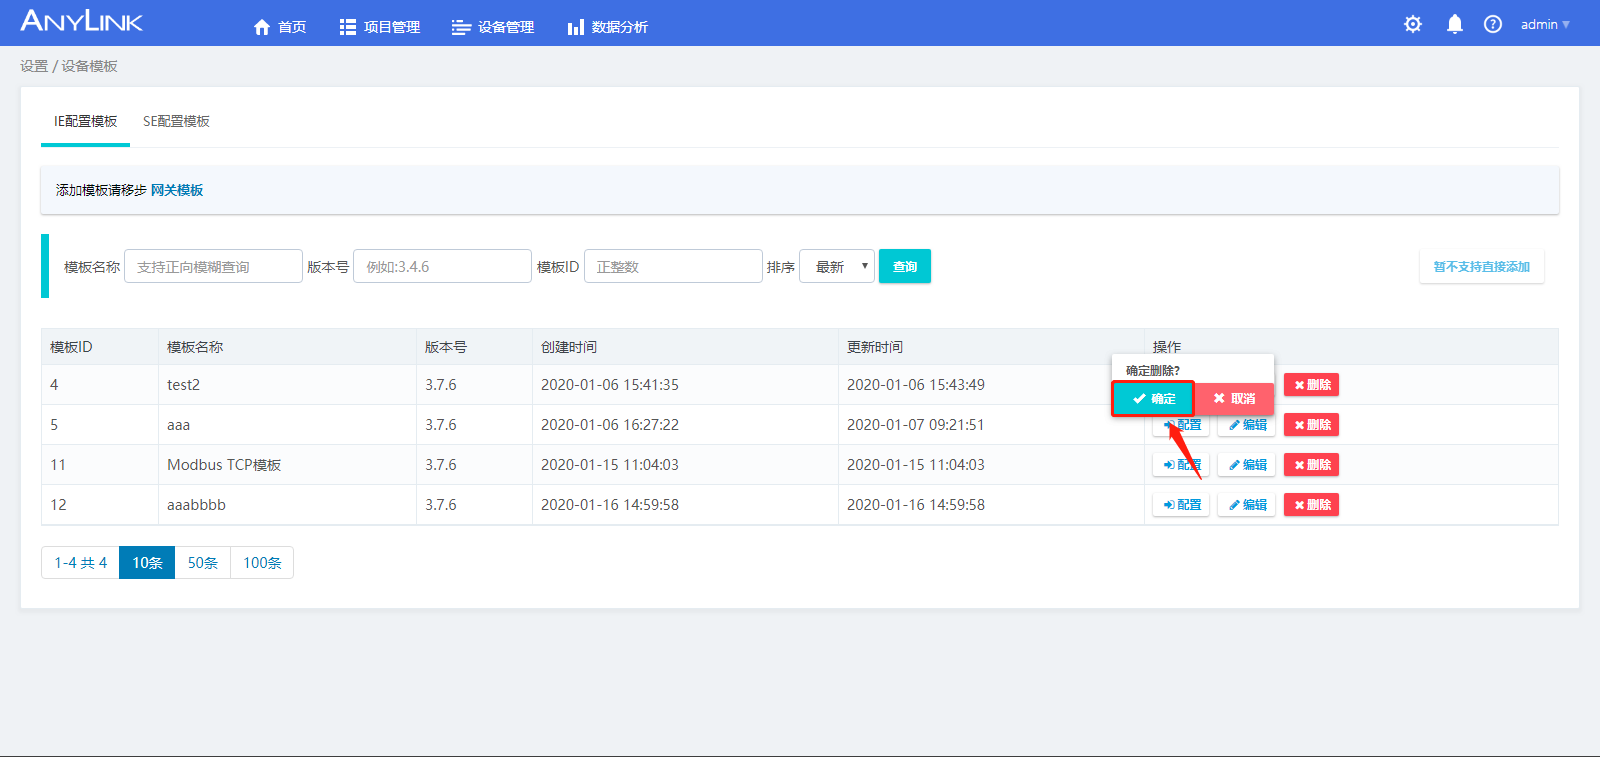Click the 设置 / 设备模板 breadcrumb
Viewport: 1600px width, 757px height.
69,66
